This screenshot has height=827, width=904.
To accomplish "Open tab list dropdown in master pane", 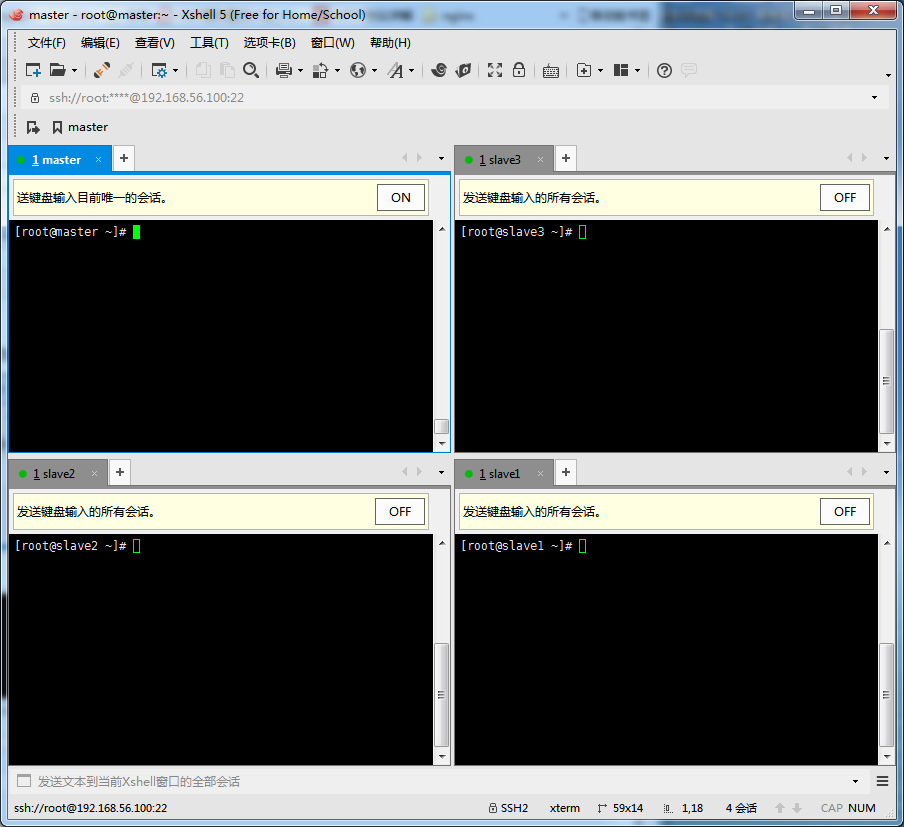I will click(x=442, y=159).
